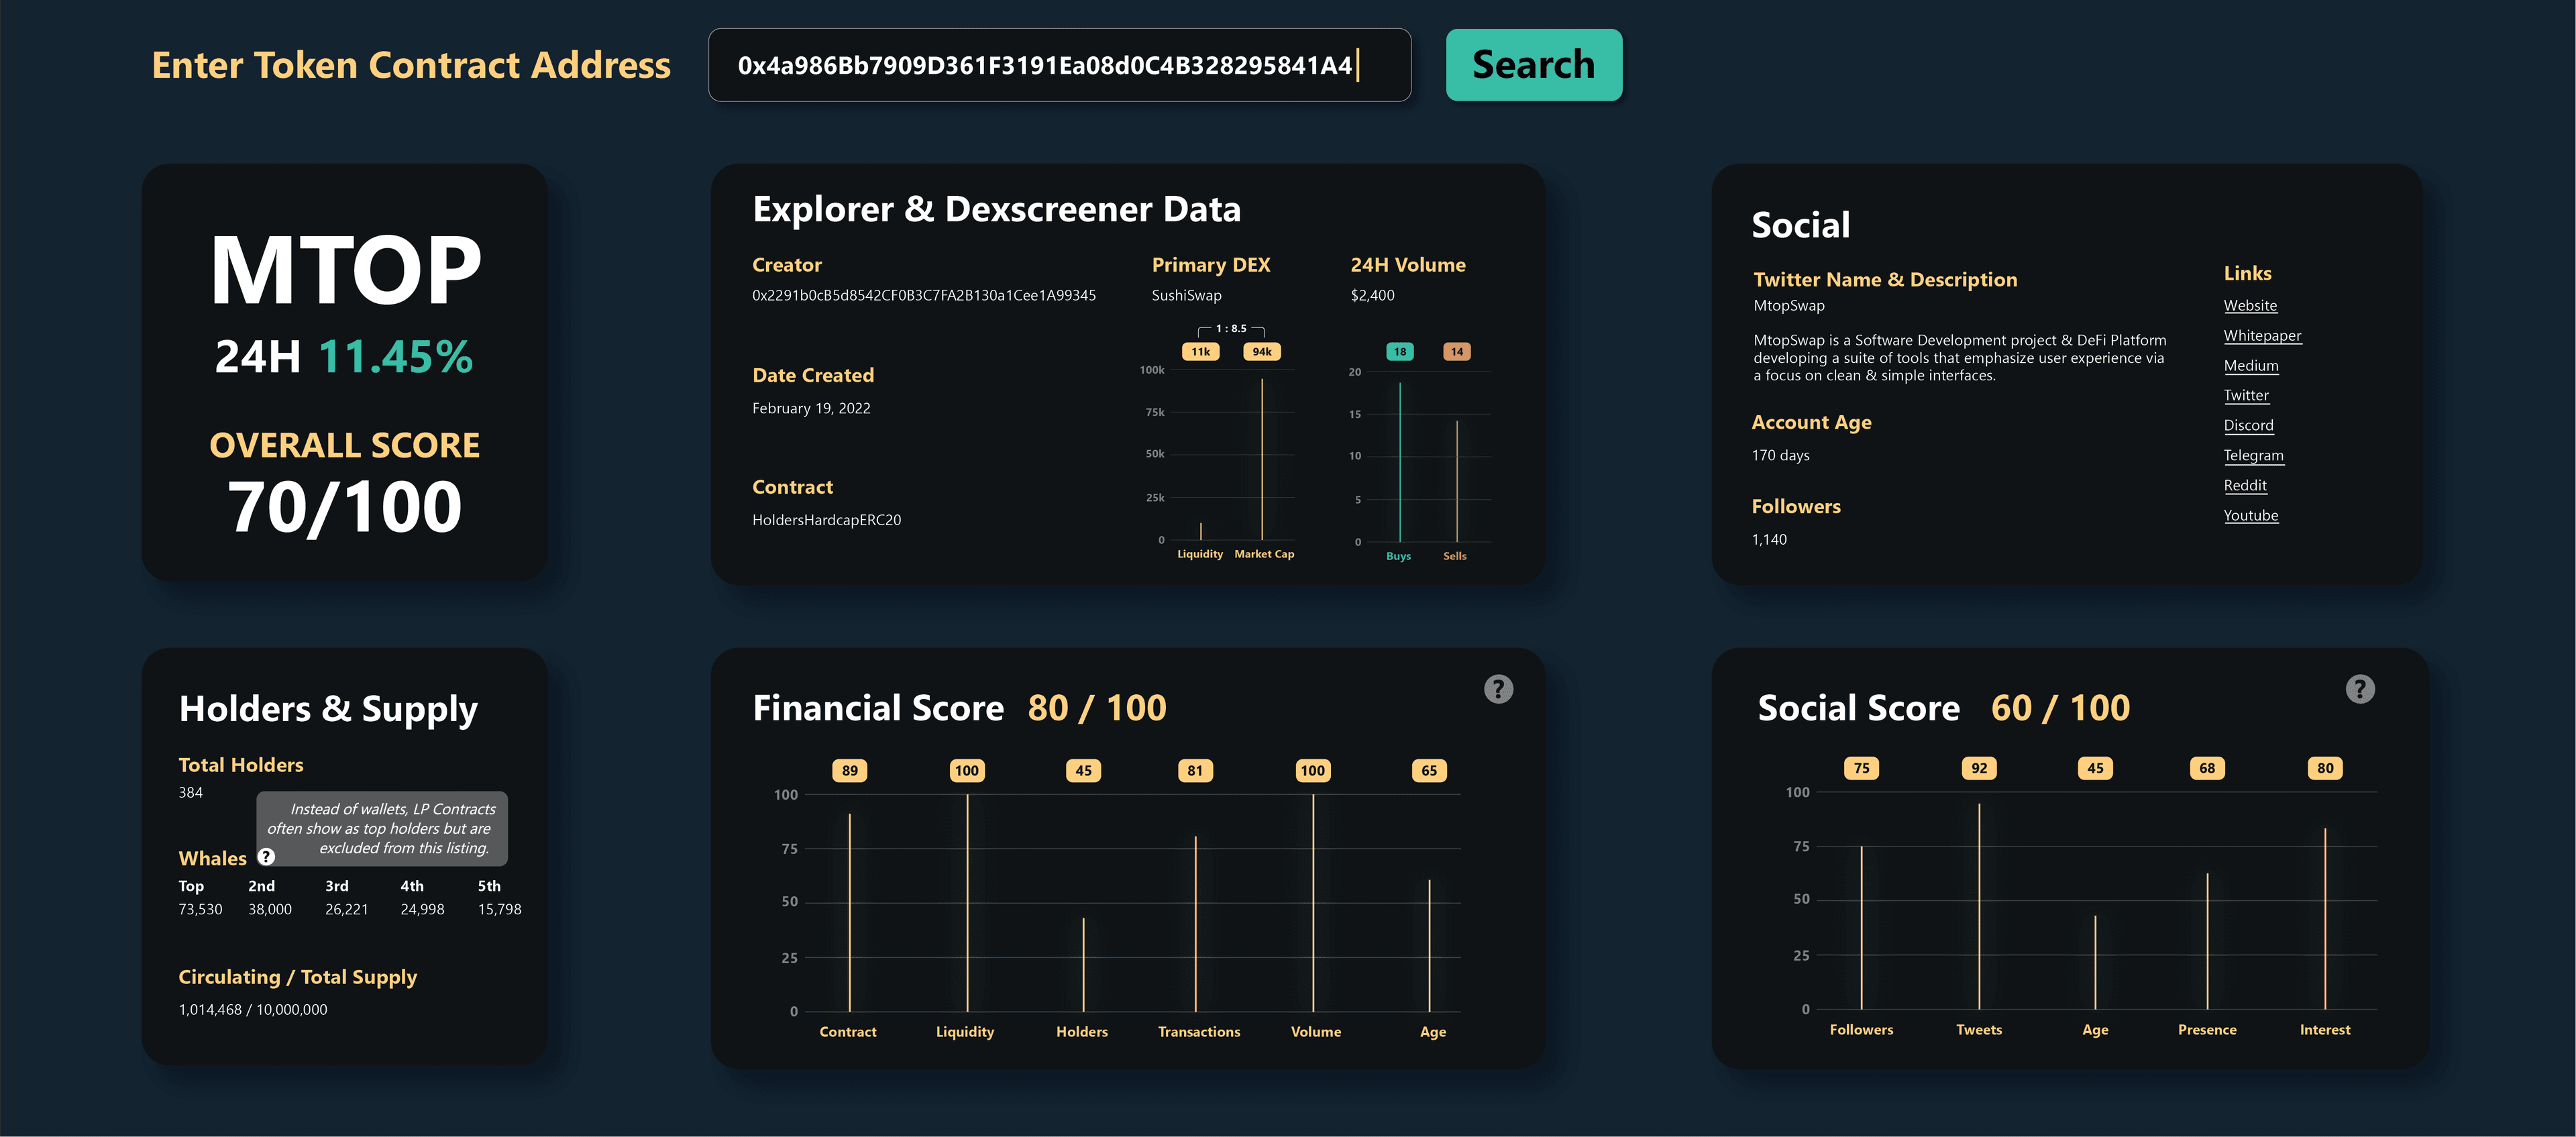Open the Twitter link
The image size is (2576, 1137).
coord(2246,395)
